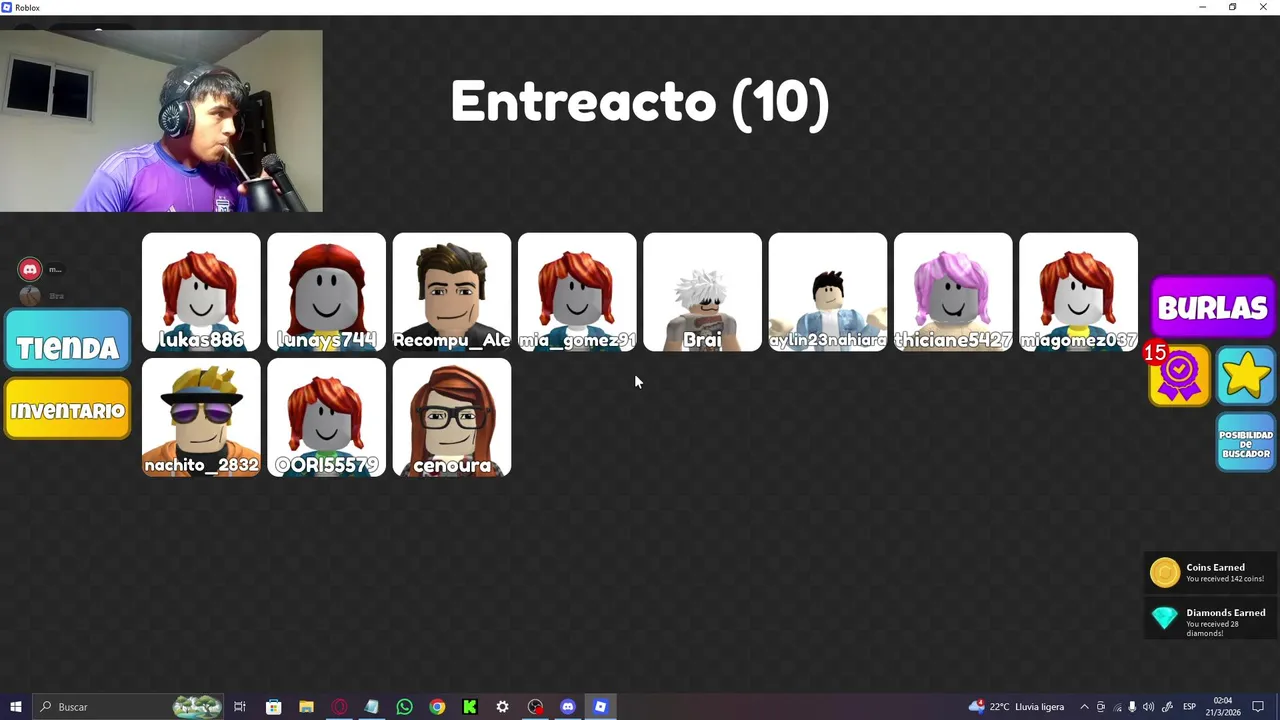
Task: Click the yellow star icon
Action: (1246, 375)
